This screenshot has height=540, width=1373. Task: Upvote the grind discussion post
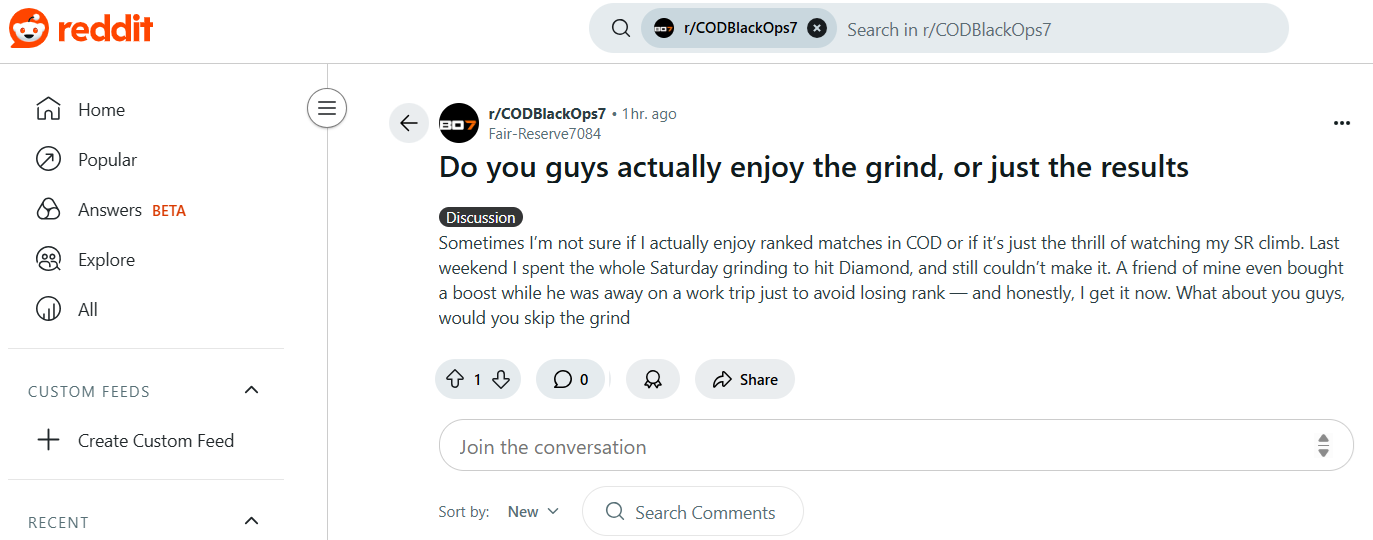(x=455, y=380)
